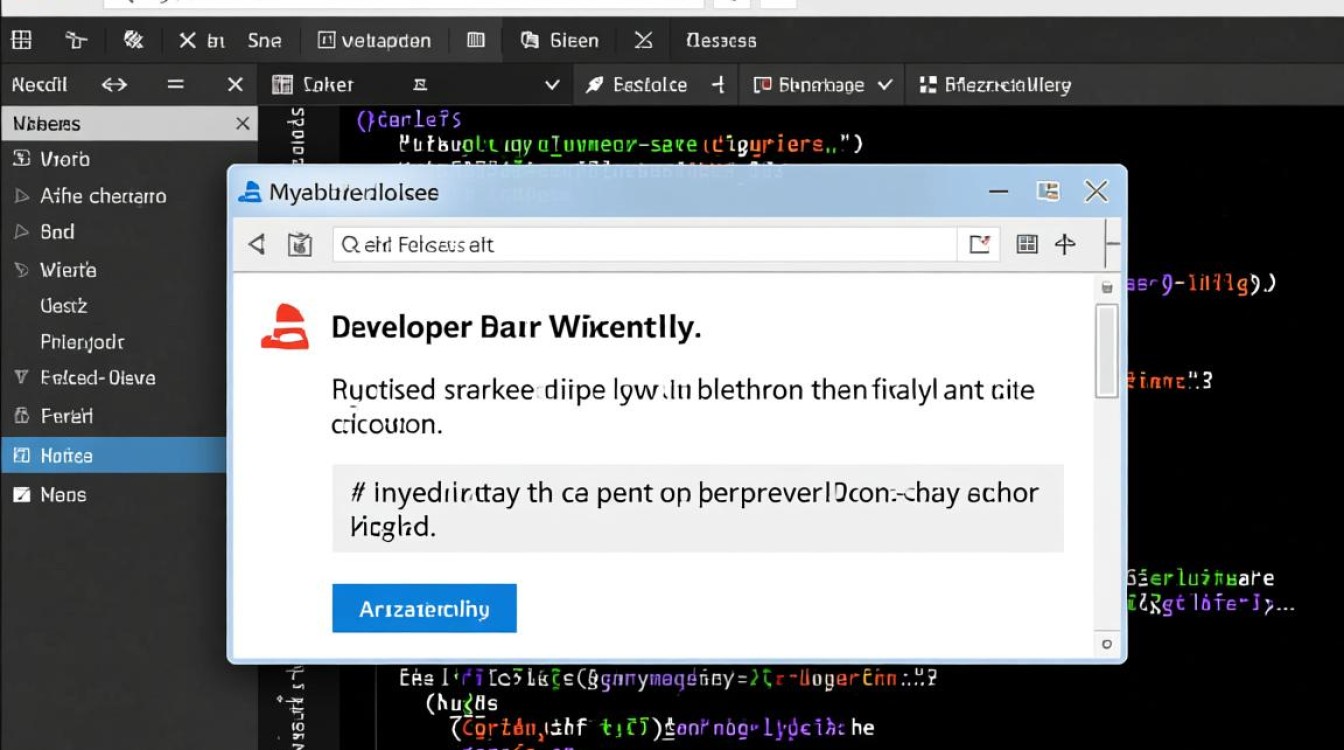Screen dimensions: 1344x750
Task: Click the heading starting with "Developer" in the dialog
Action: coord(516,327)
